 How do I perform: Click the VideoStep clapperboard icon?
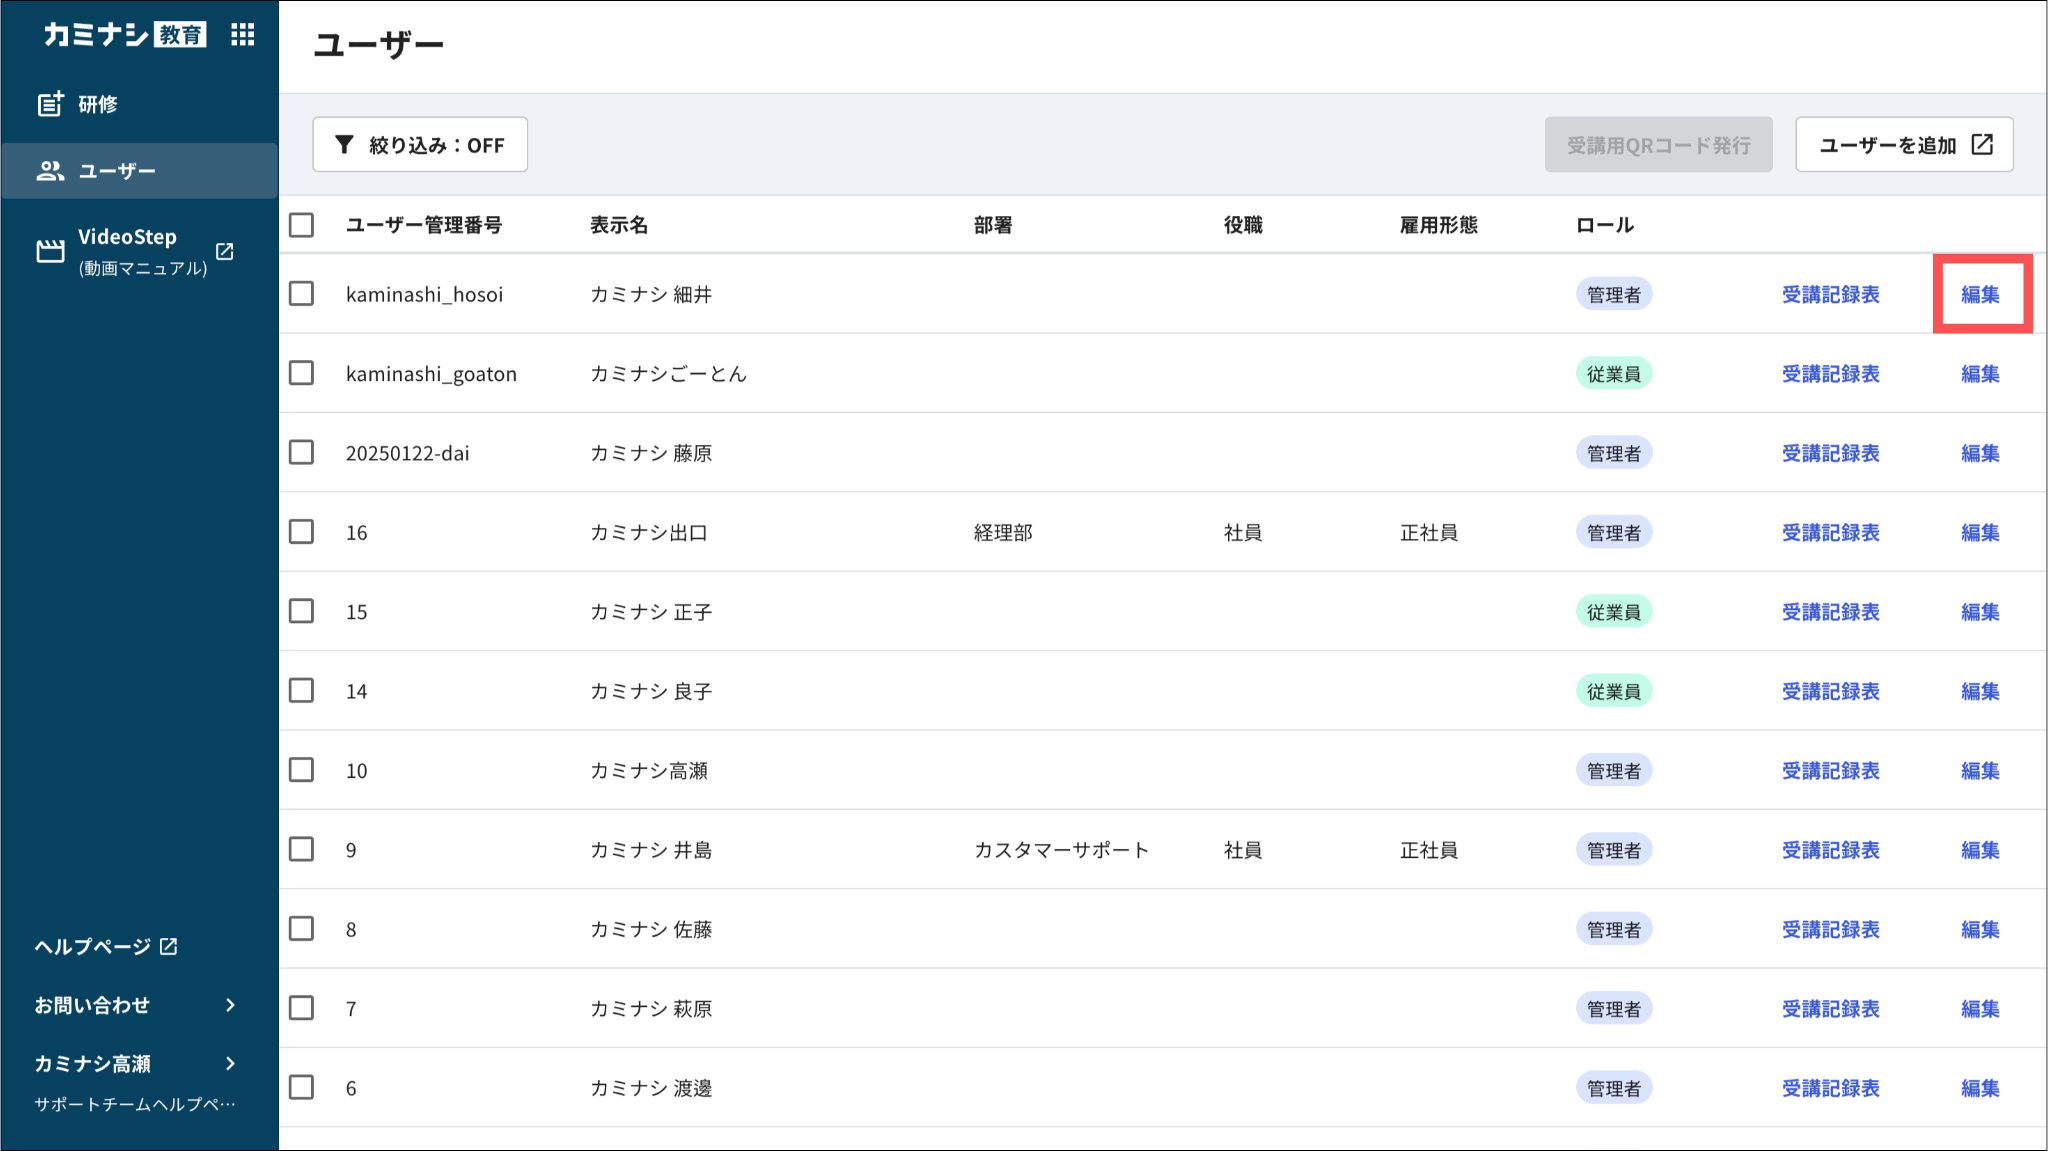click(50, 251)
